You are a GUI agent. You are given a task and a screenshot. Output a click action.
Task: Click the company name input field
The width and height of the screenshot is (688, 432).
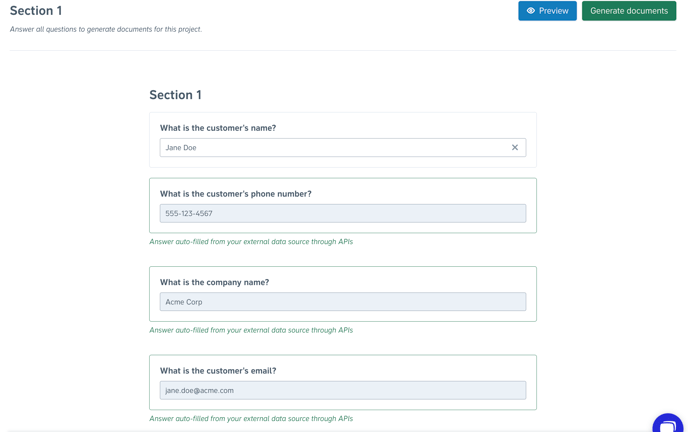pyautogui.click(x=343, y=302)
